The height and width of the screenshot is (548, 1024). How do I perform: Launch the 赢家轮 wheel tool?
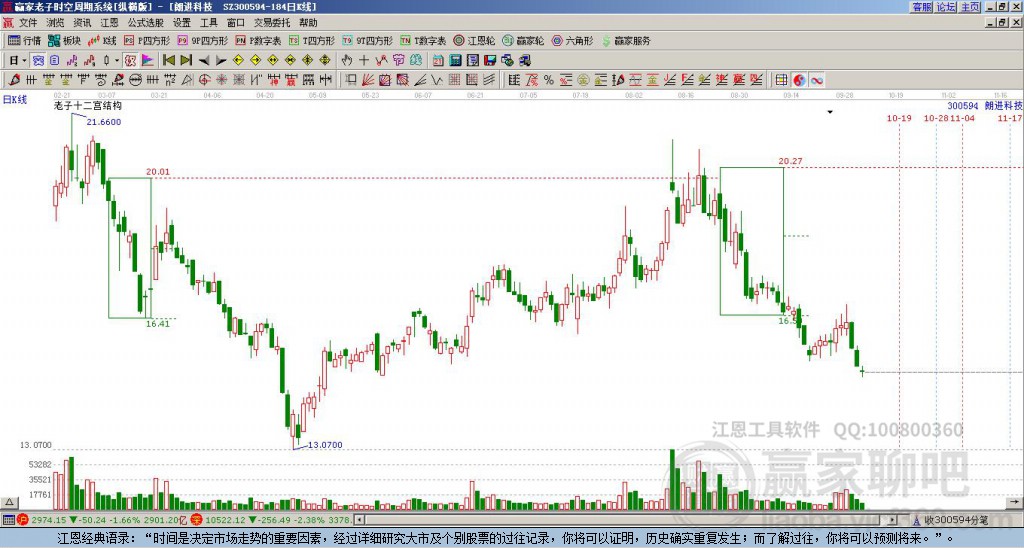523,40
